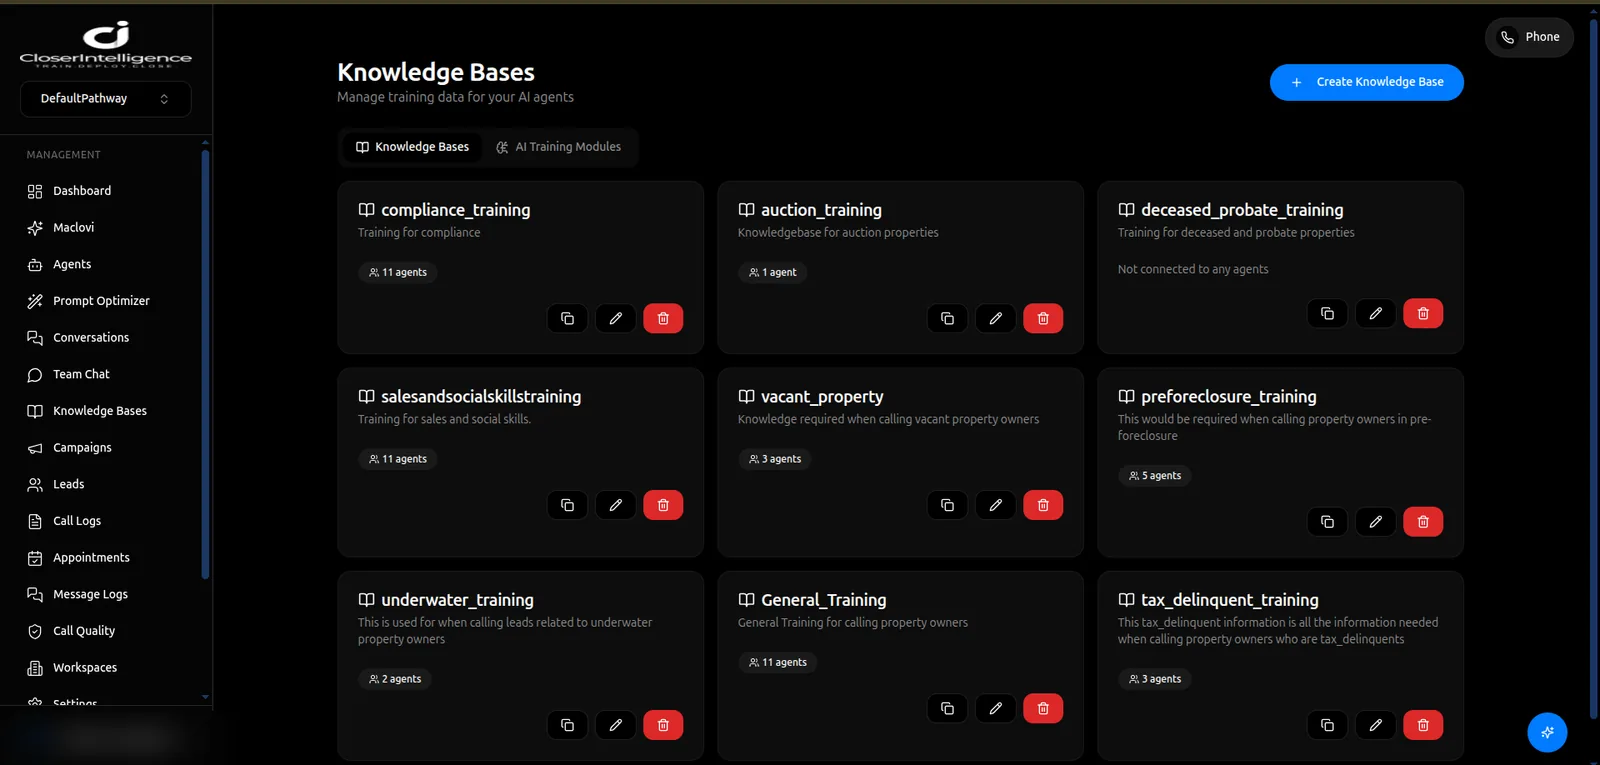Screen dimensions: 1600x765
Task: Copy the underwater_training knowledge base
Action: [x=567, y=725]
